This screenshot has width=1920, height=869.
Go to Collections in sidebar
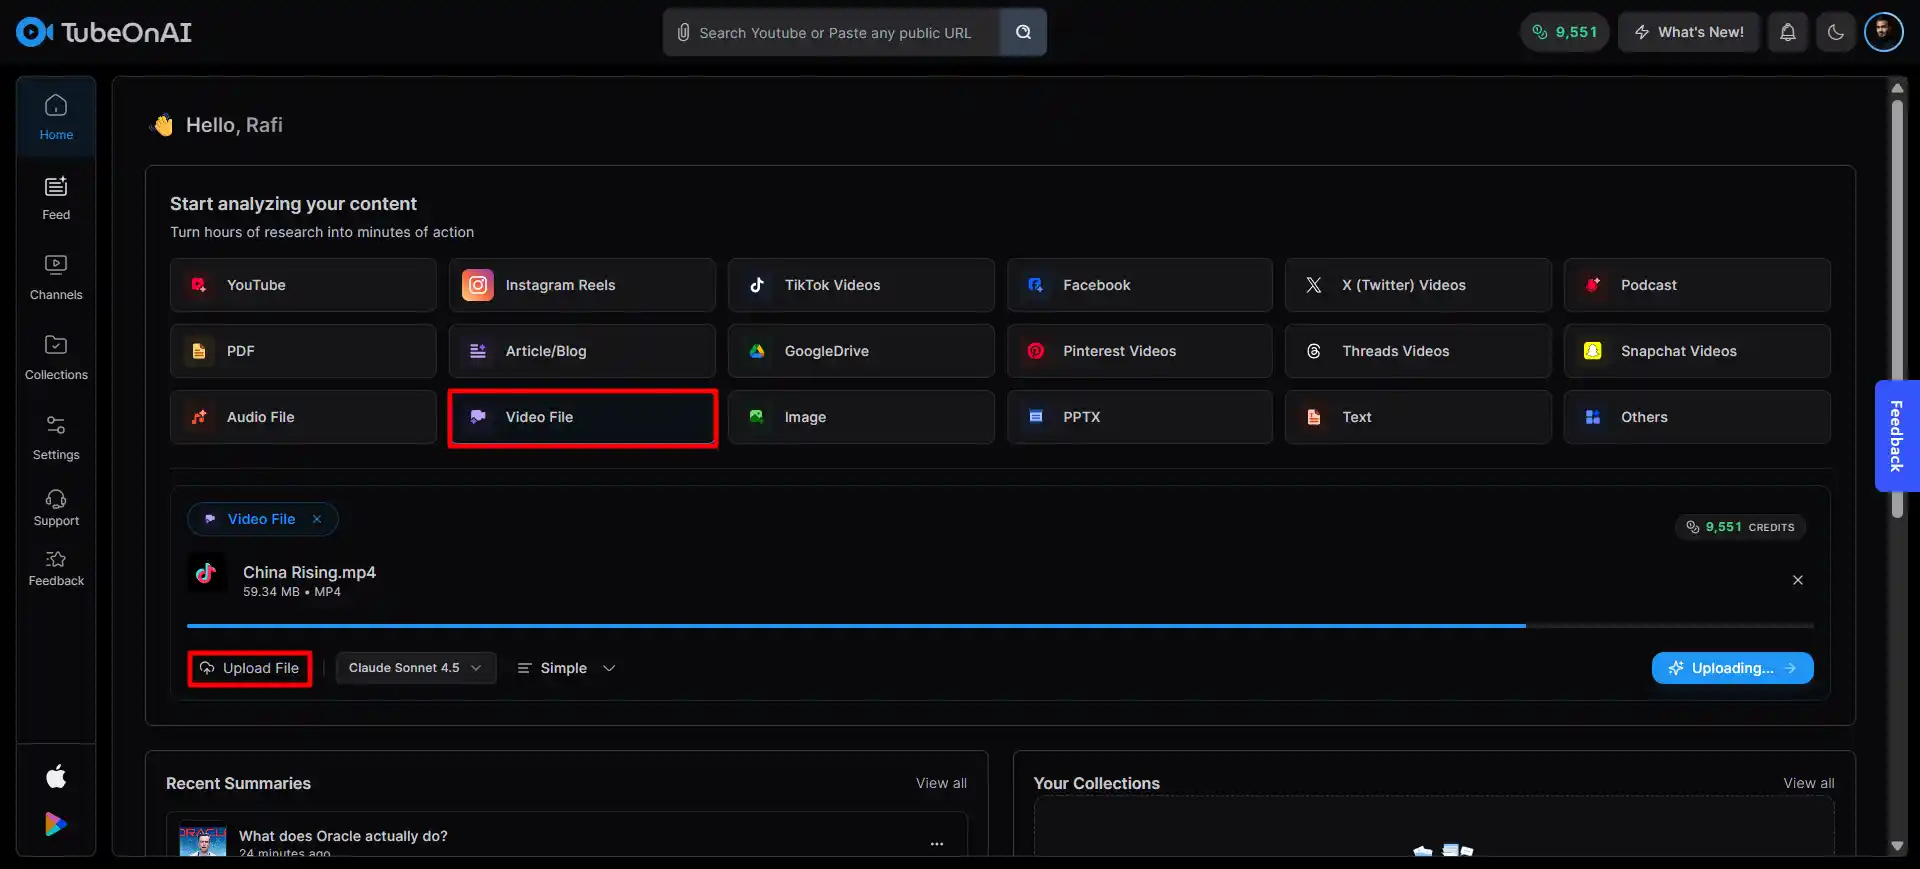[56, 358]
